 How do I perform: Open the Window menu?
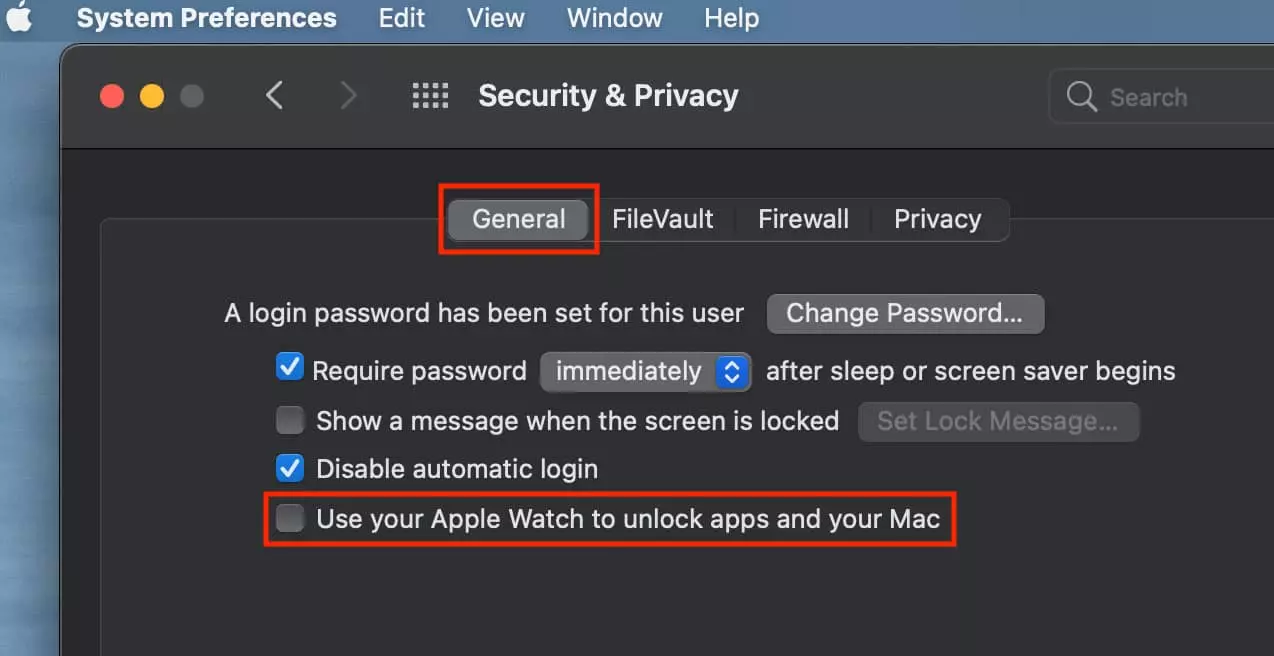[613, 17]
